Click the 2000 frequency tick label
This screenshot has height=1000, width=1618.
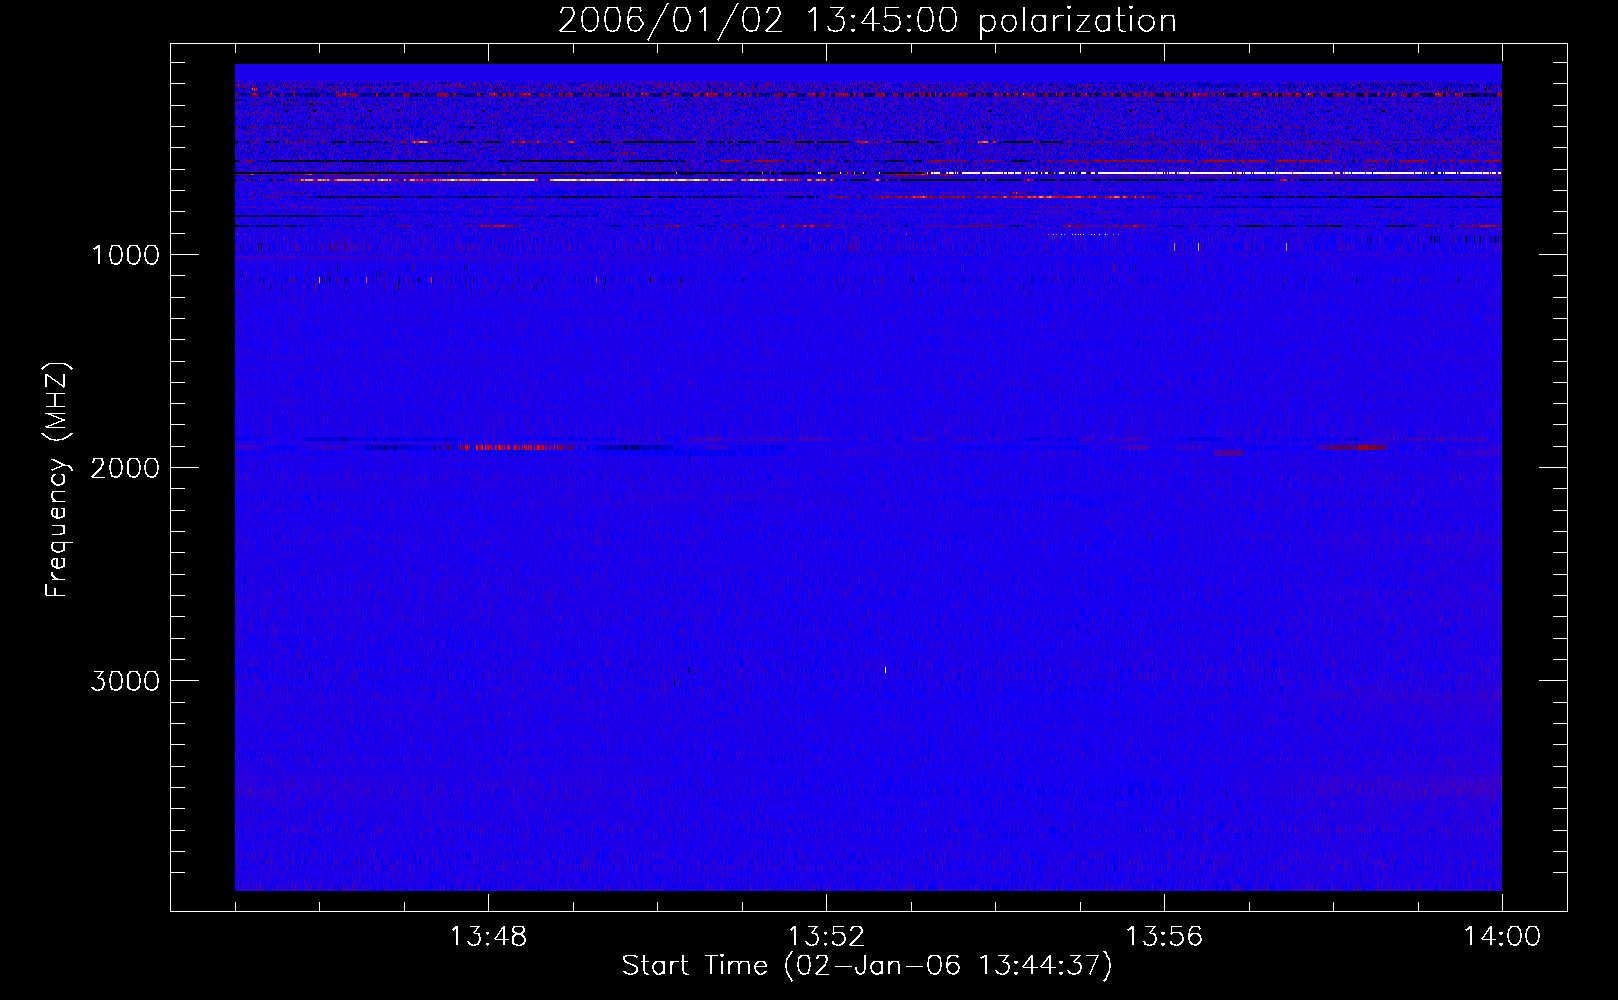125,468
